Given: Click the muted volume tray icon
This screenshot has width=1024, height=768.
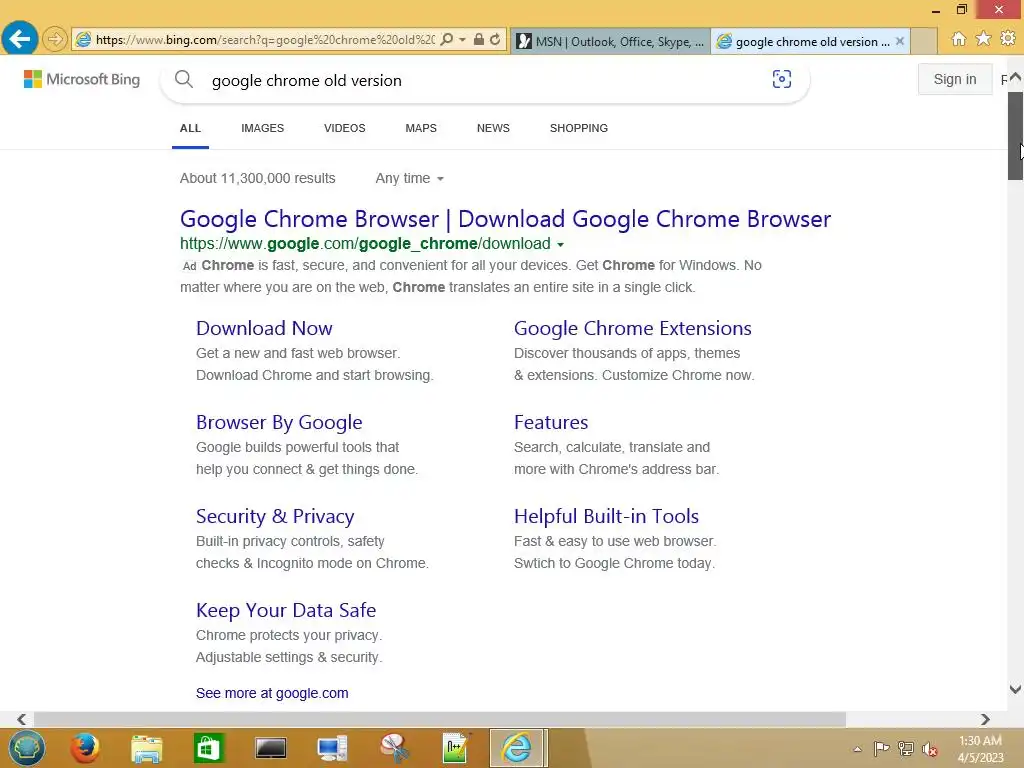Looking at the screenshot, I should tap(930, 748).
